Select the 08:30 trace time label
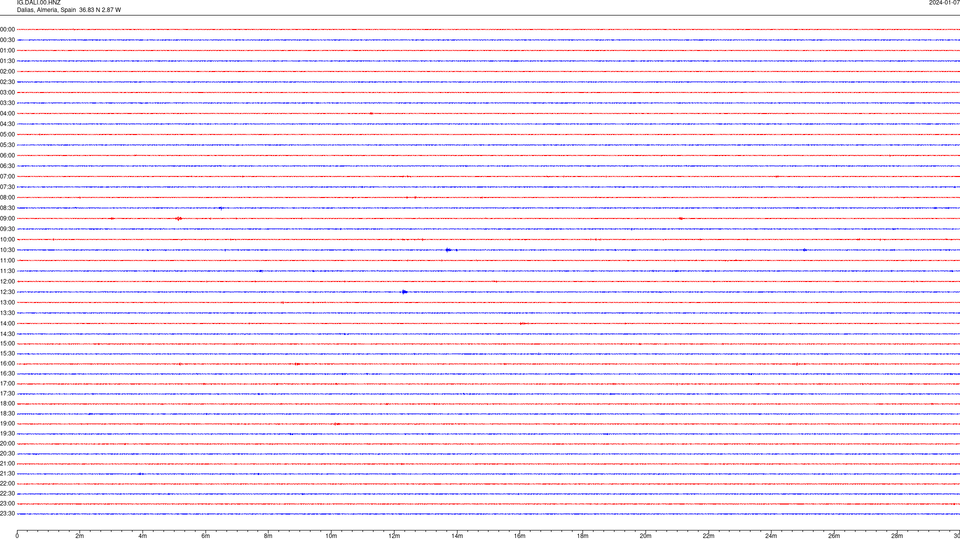Screen dimensions: 960x540 pos(7,208)
